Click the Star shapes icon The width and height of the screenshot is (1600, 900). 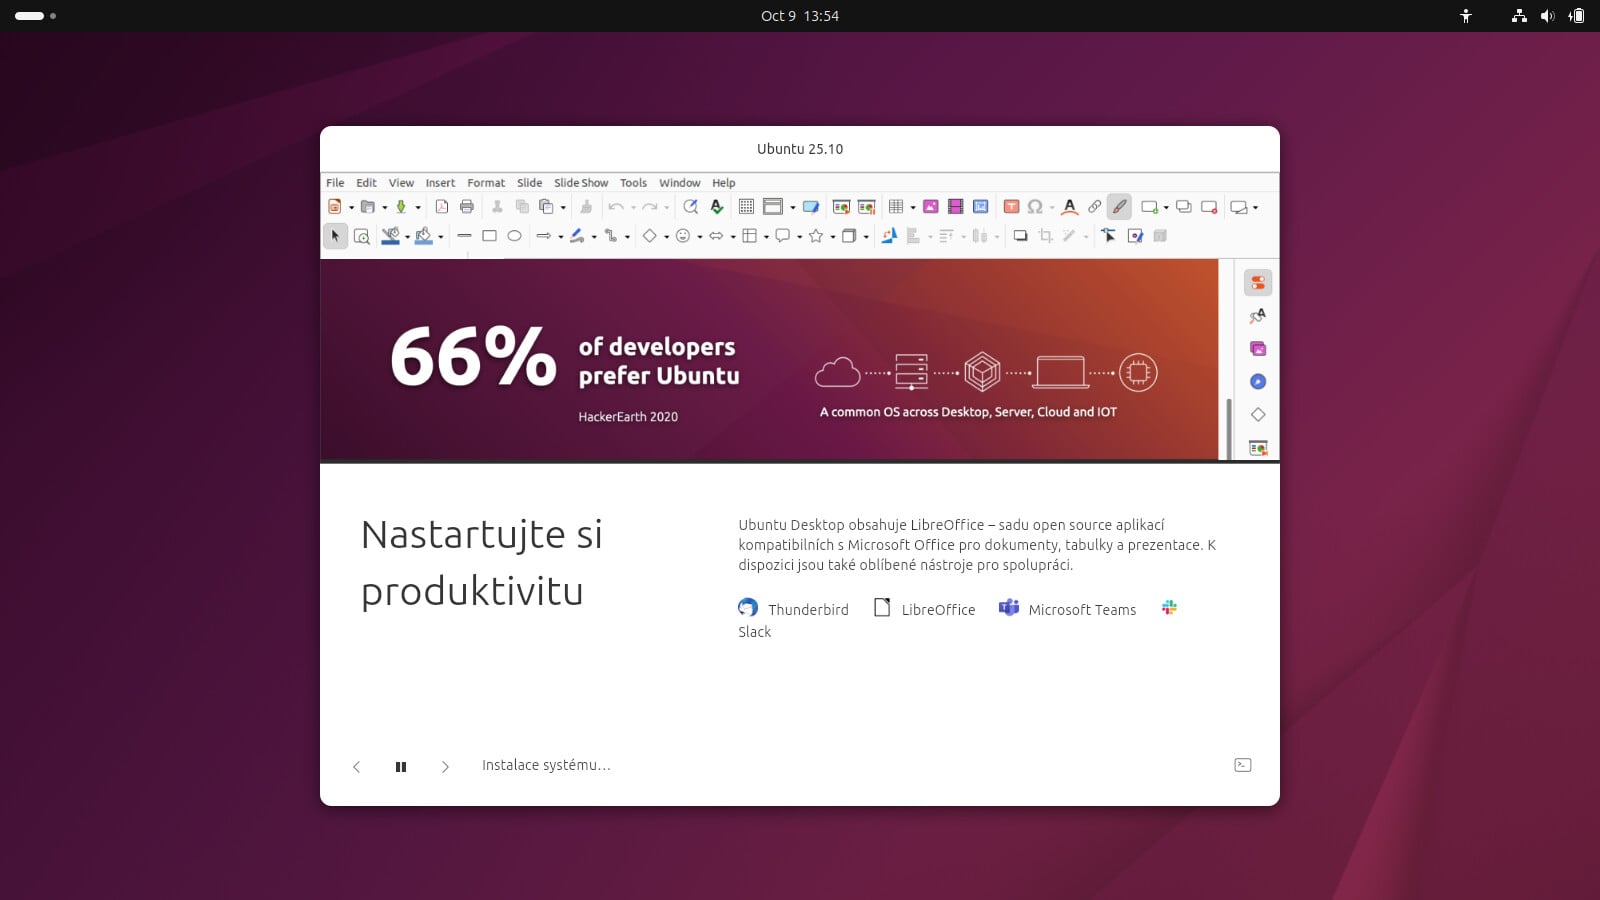click(x=816, y=236)
